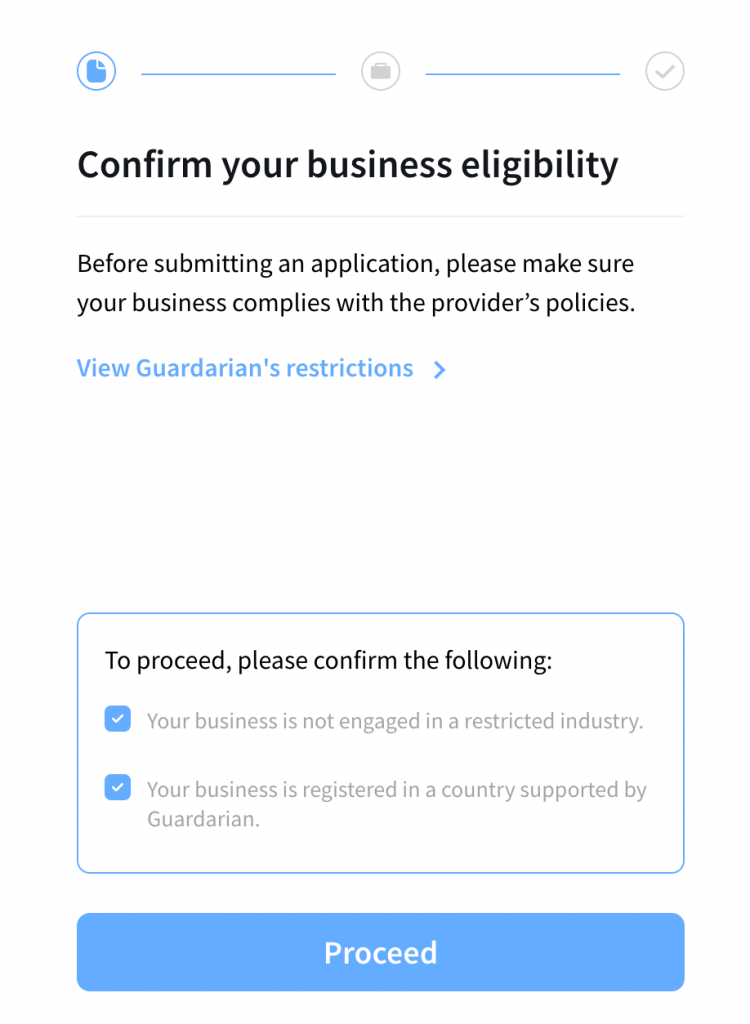The height and width of the screenshot is (1024, 750).
Task: Click the 'provider's policies' paragraph line
Action: click(356, 303)
